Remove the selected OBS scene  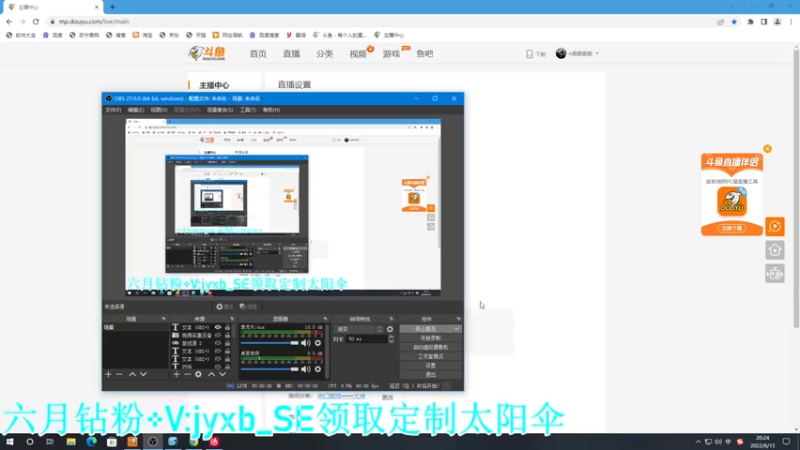(119, 374)
